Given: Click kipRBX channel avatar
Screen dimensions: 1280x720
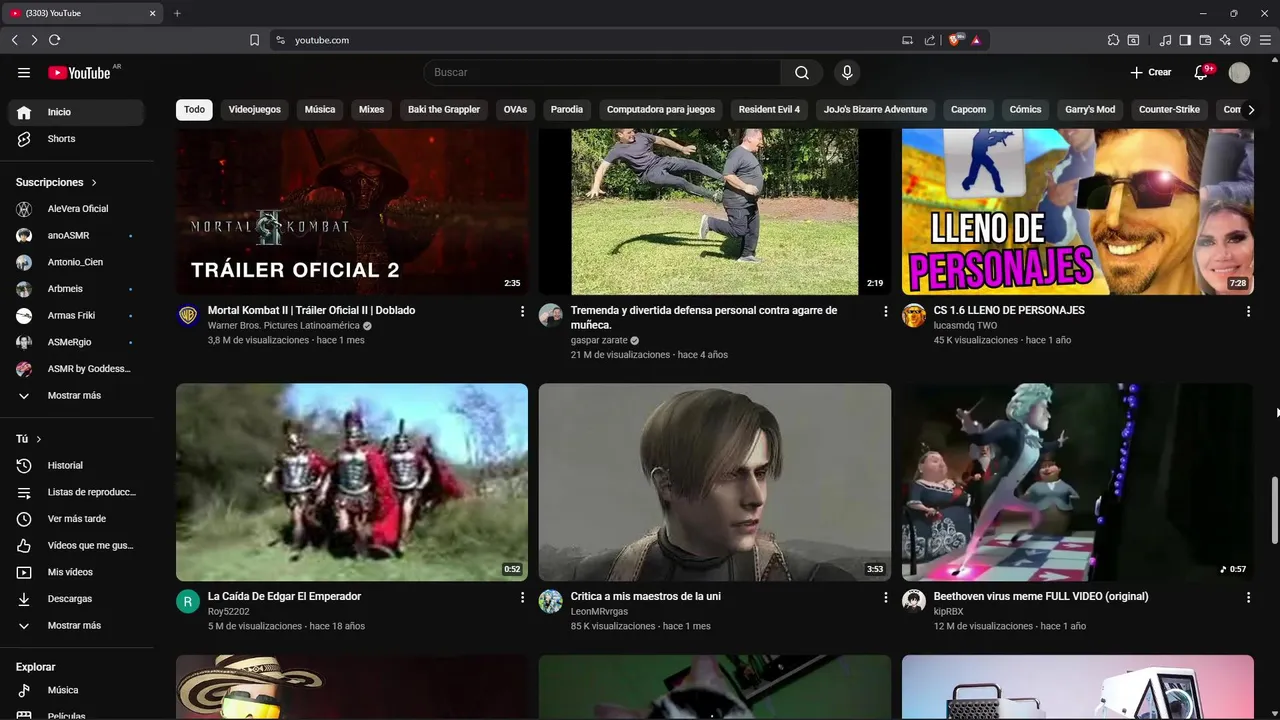Looking at the screenshot, I should (914, 601).
